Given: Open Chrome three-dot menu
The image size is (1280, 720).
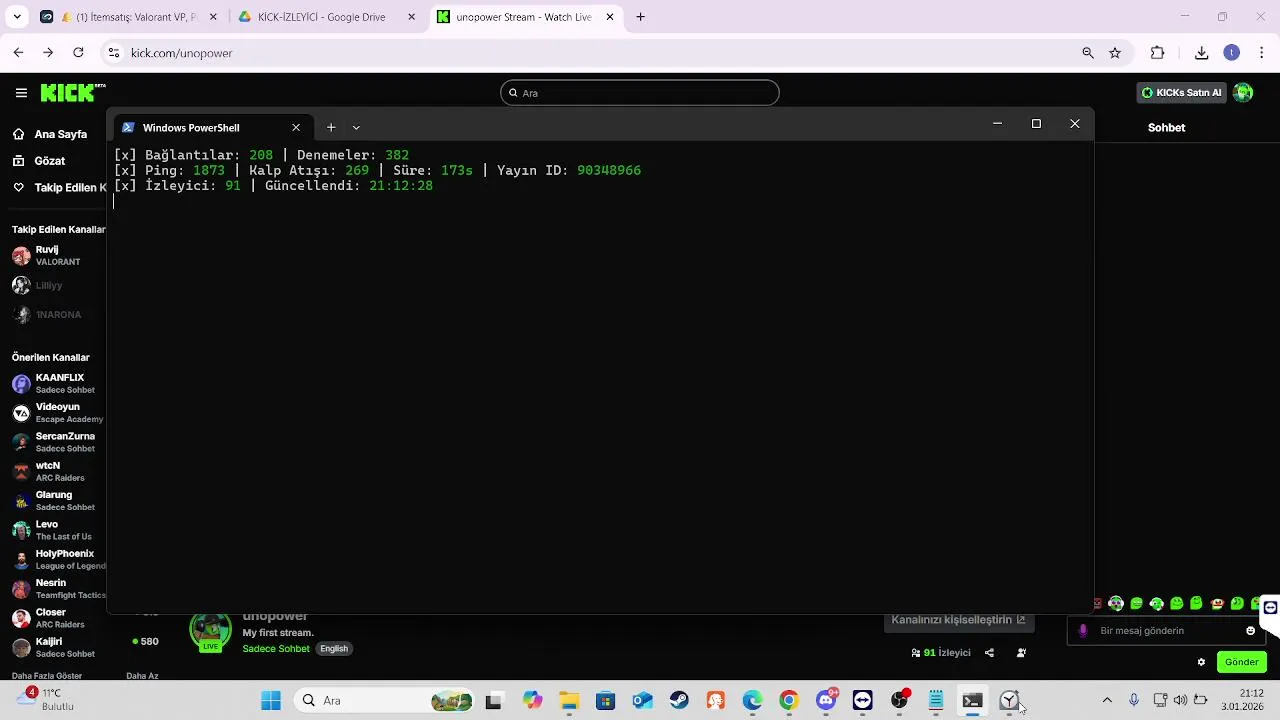Looking at the screenshot, I should point(1263,53).
